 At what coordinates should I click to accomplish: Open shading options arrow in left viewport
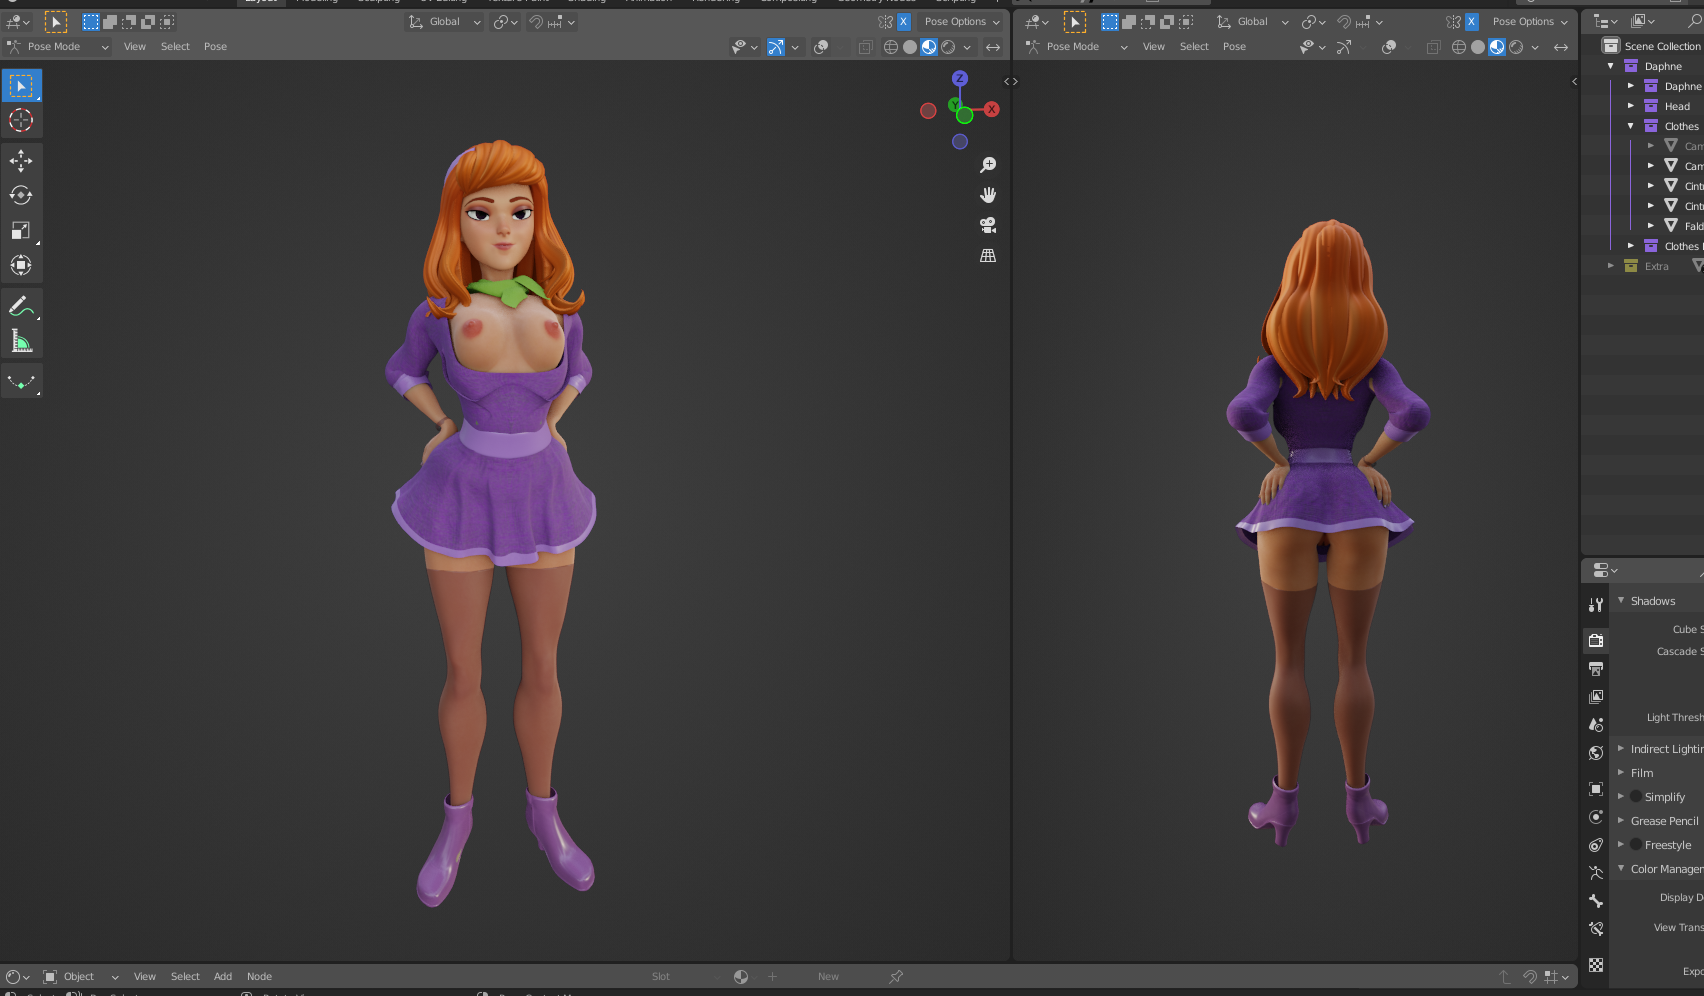(967, 47)
